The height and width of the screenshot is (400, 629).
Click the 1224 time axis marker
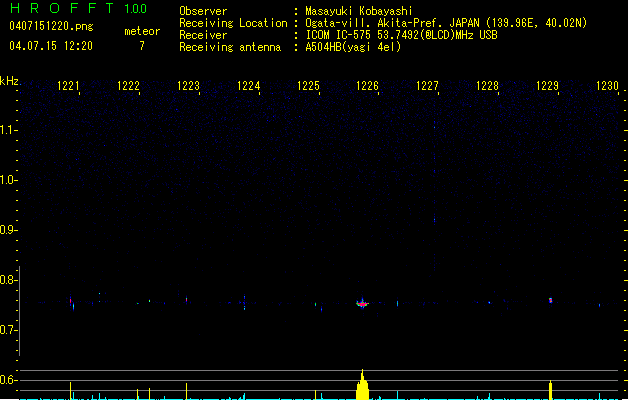tap(248, 86)
